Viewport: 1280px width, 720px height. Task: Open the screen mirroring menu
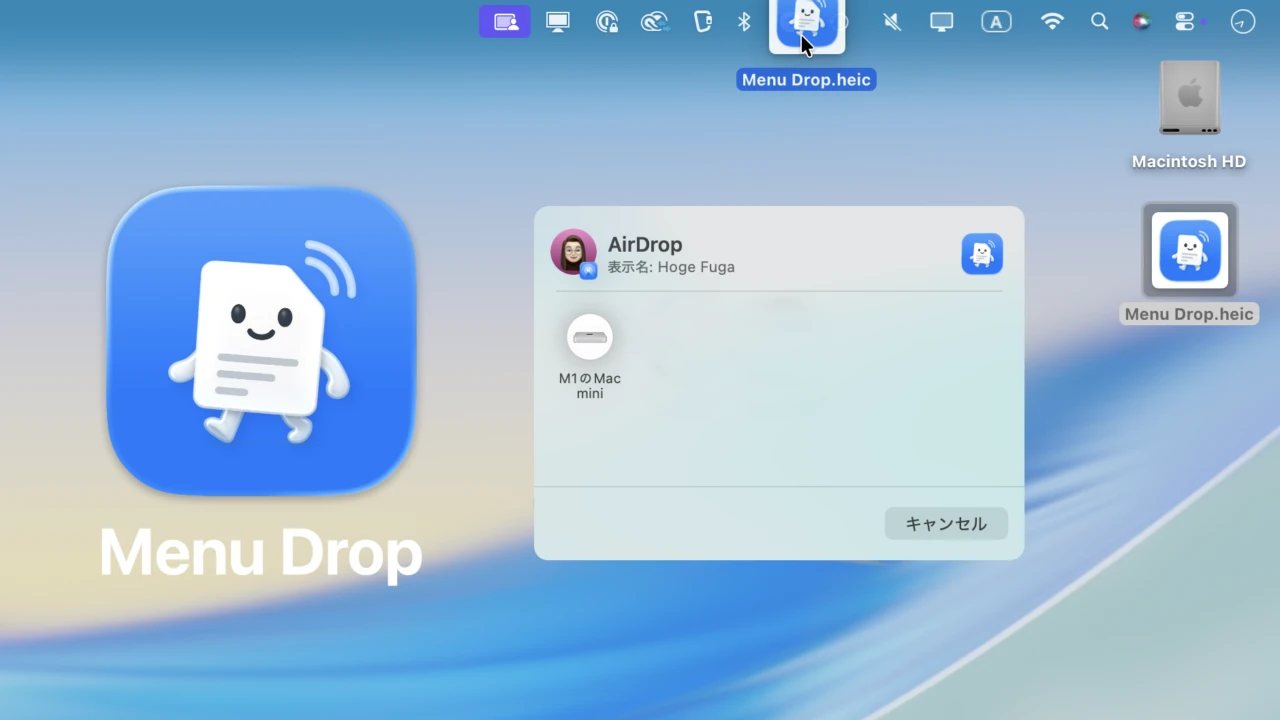tap(941, 22)
